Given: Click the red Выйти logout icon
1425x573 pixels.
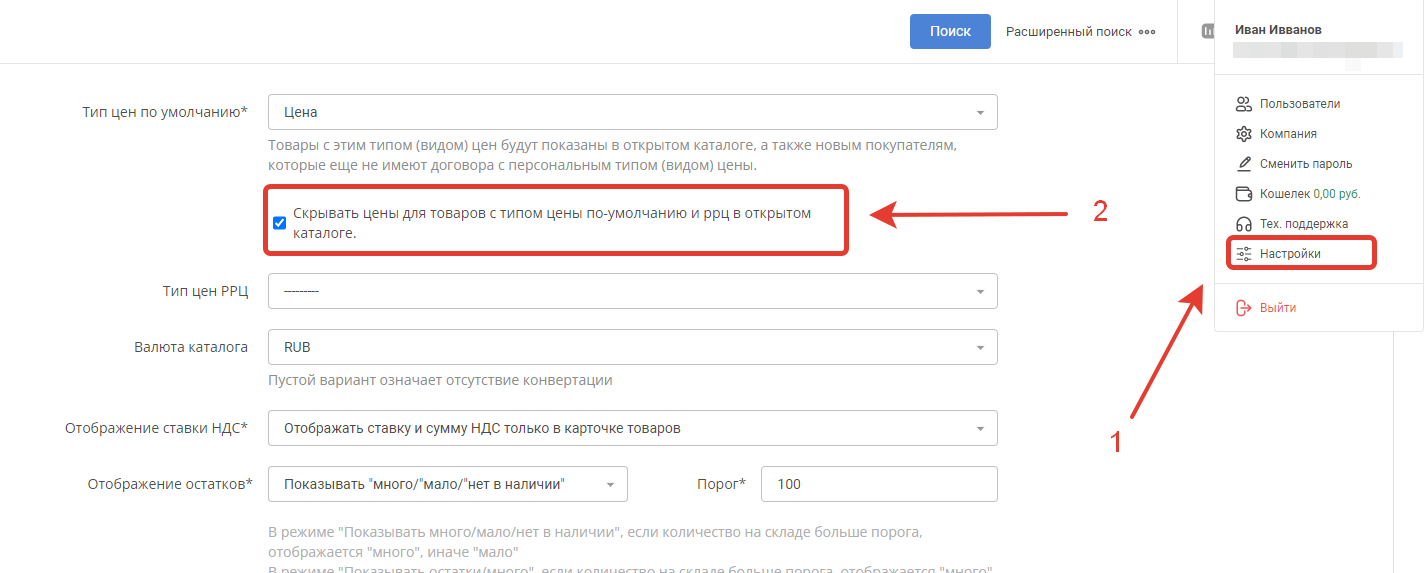Looking at the screenshot, I should [x=1244, y=308].
